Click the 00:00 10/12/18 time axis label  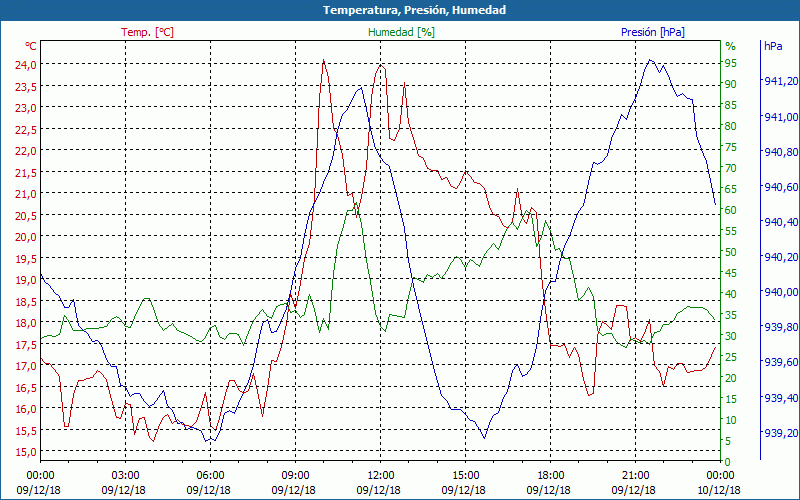pyautogui.click(x=719, y=483)
